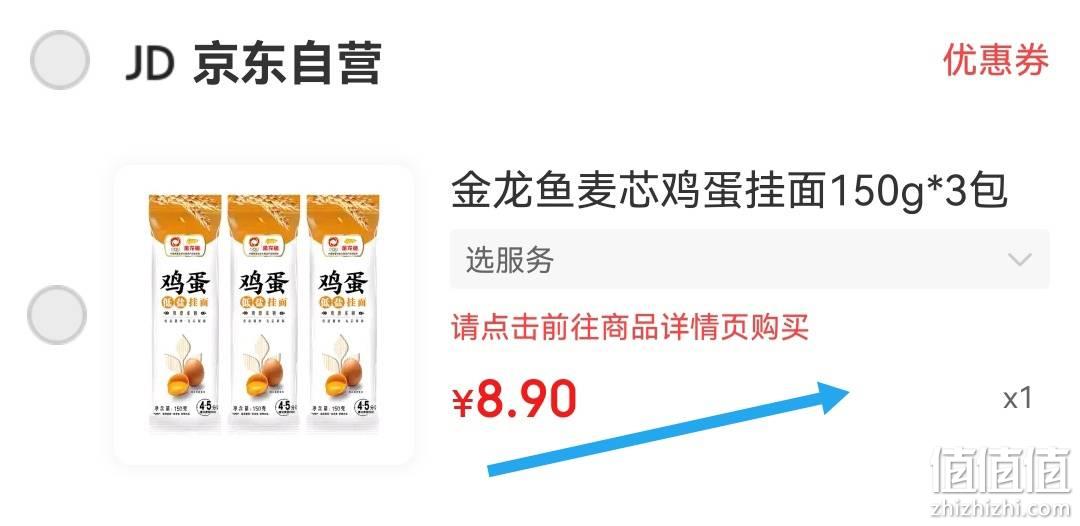Click the middle noodle package in the image
The height and width of the screenshot is (526, 1080).
(x=264, y=313)
